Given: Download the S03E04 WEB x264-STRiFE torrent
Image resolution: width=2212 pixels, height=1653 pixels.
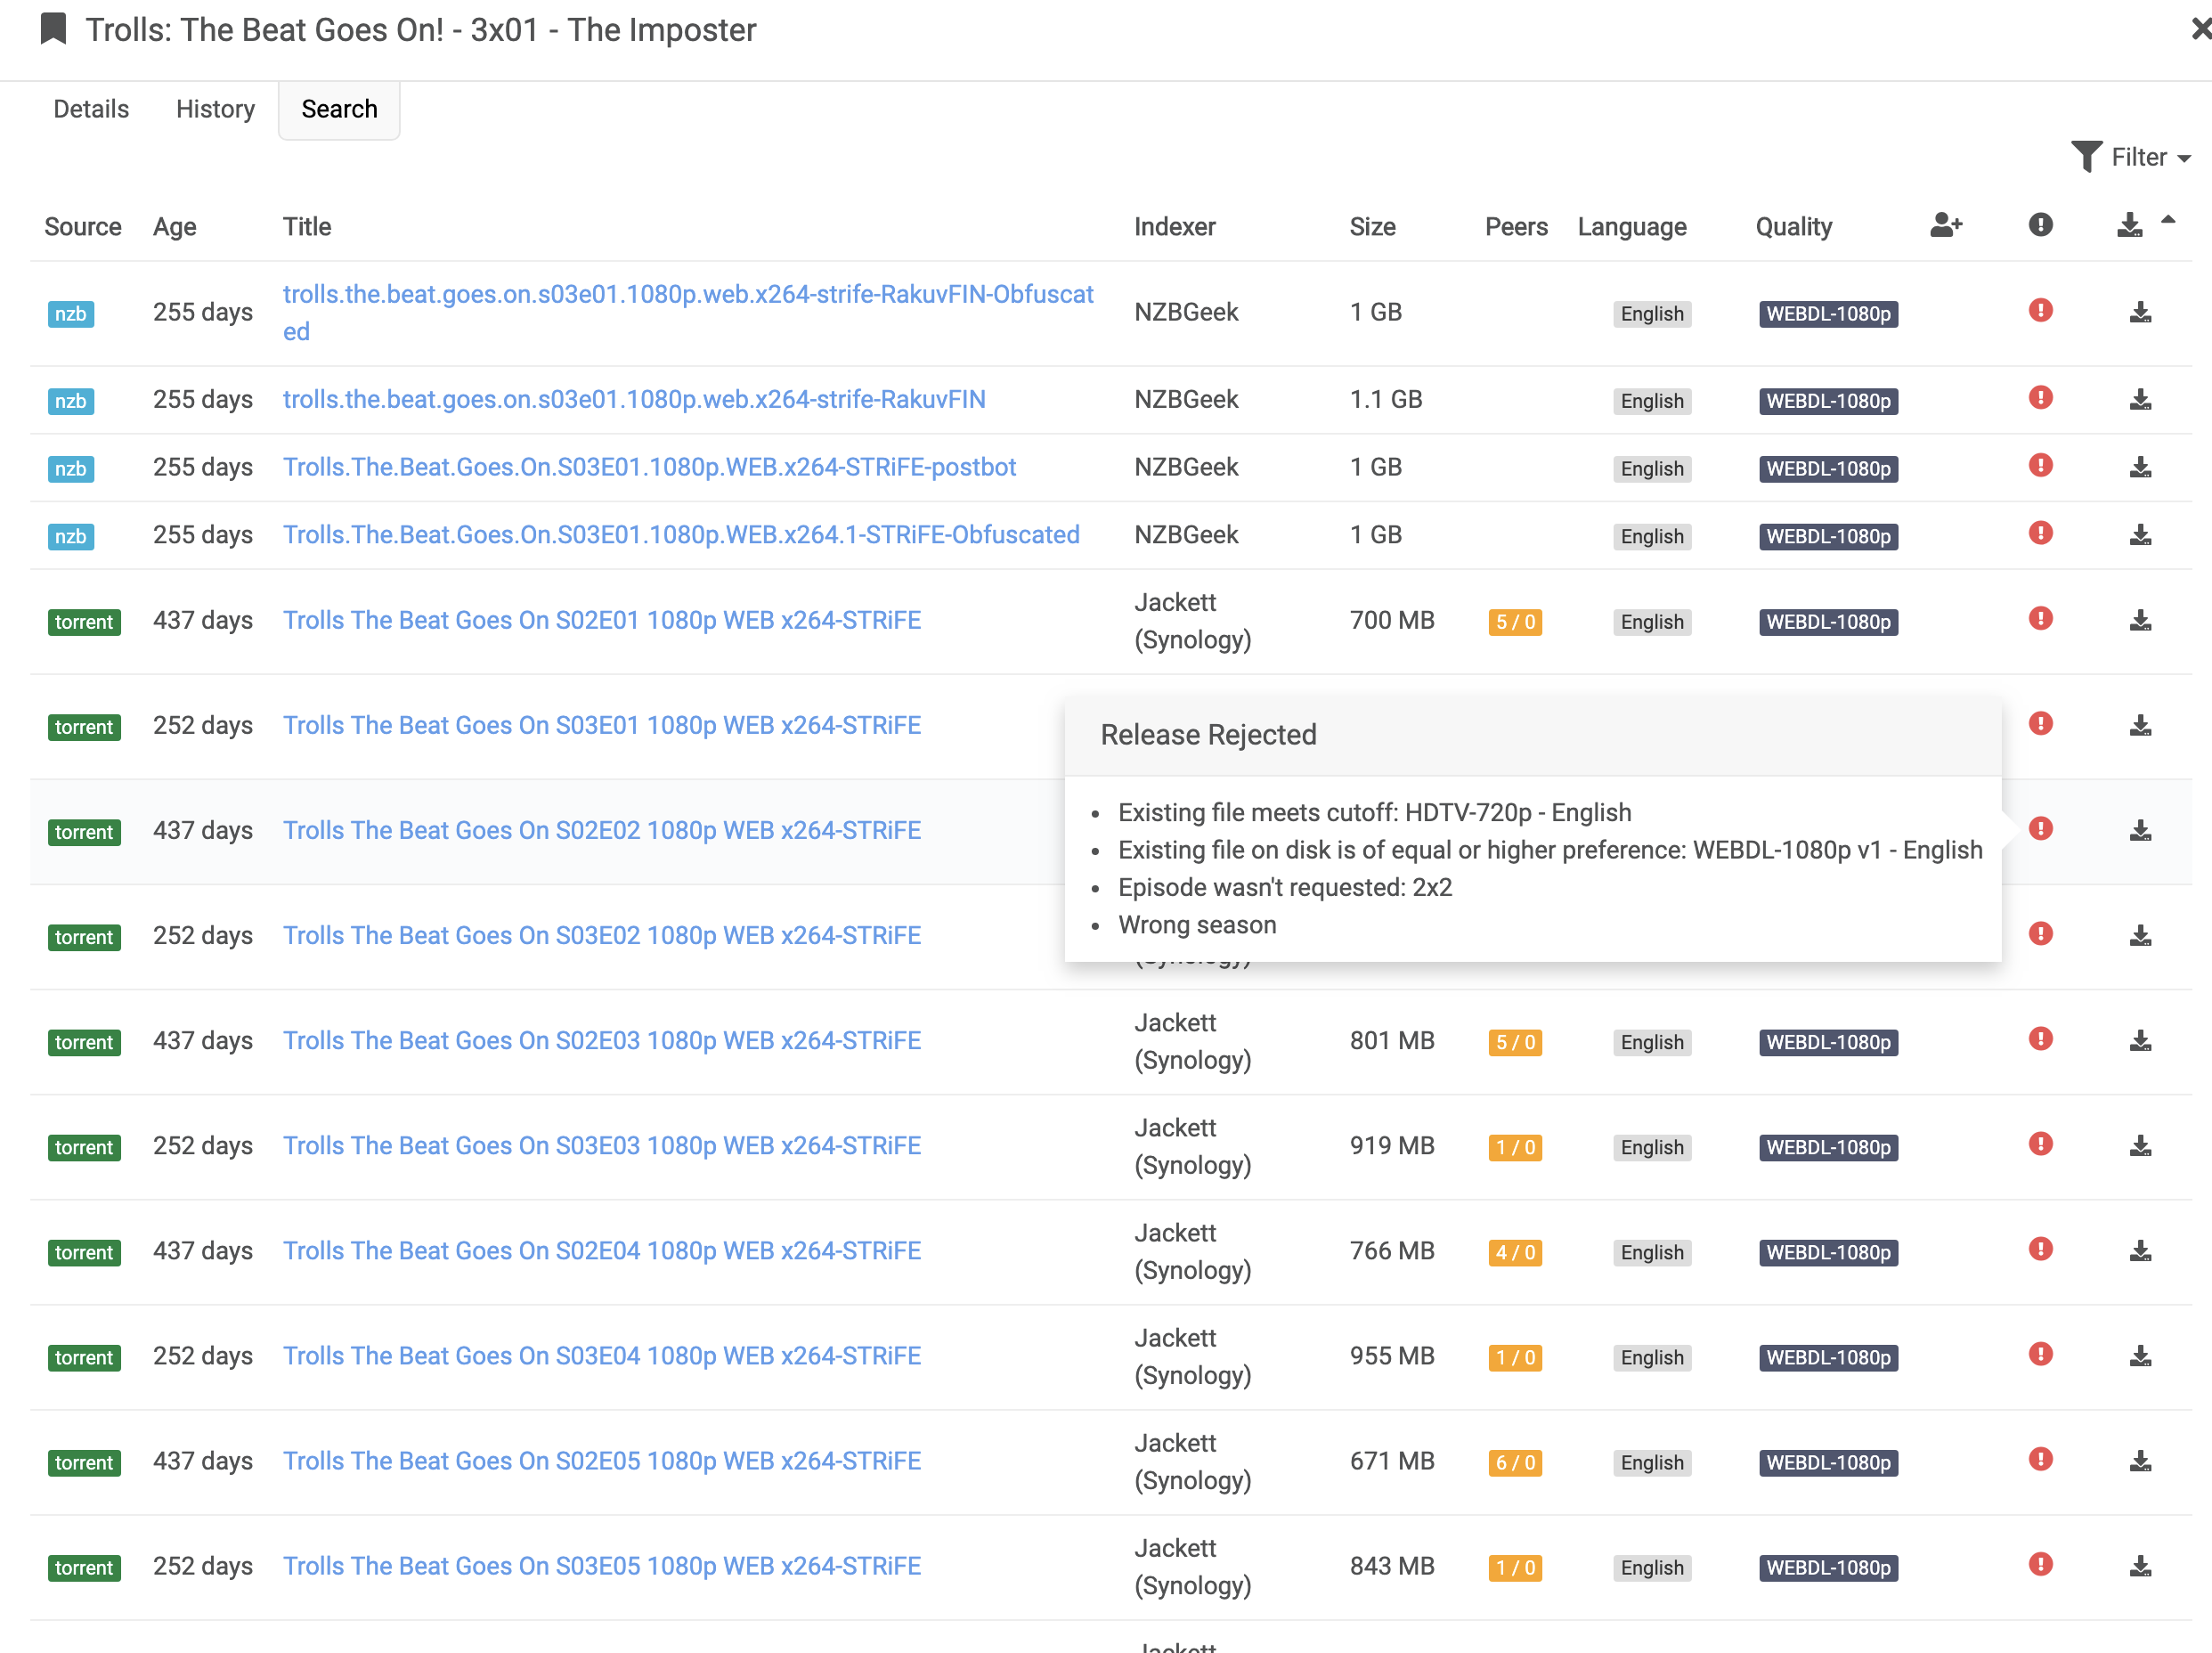Looking at the screenshot, I should coord(2140,1357).
